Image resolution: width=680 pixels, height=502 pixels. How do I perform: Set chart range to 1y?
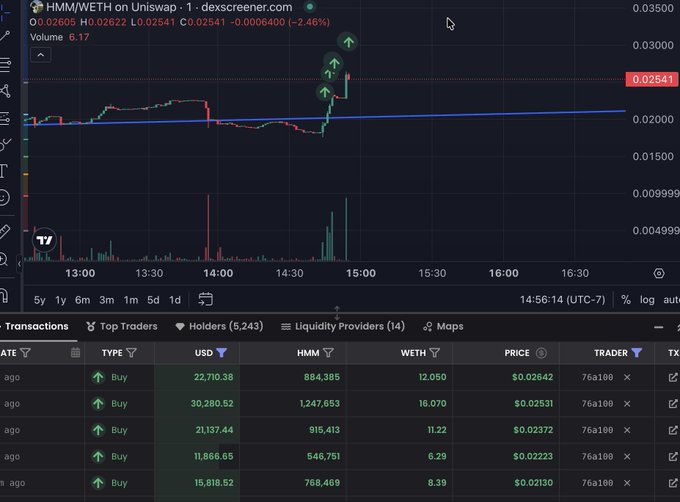pos(61,300)
